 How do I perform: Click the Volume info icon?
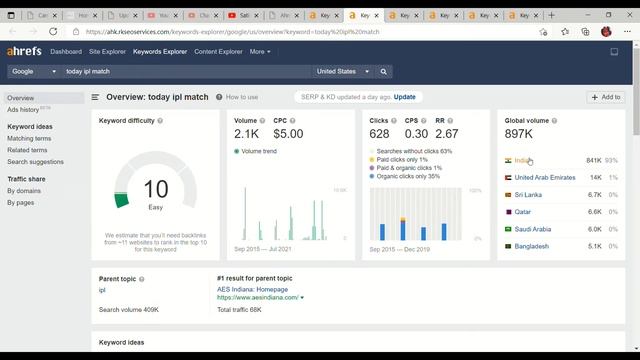coord(262,121)
